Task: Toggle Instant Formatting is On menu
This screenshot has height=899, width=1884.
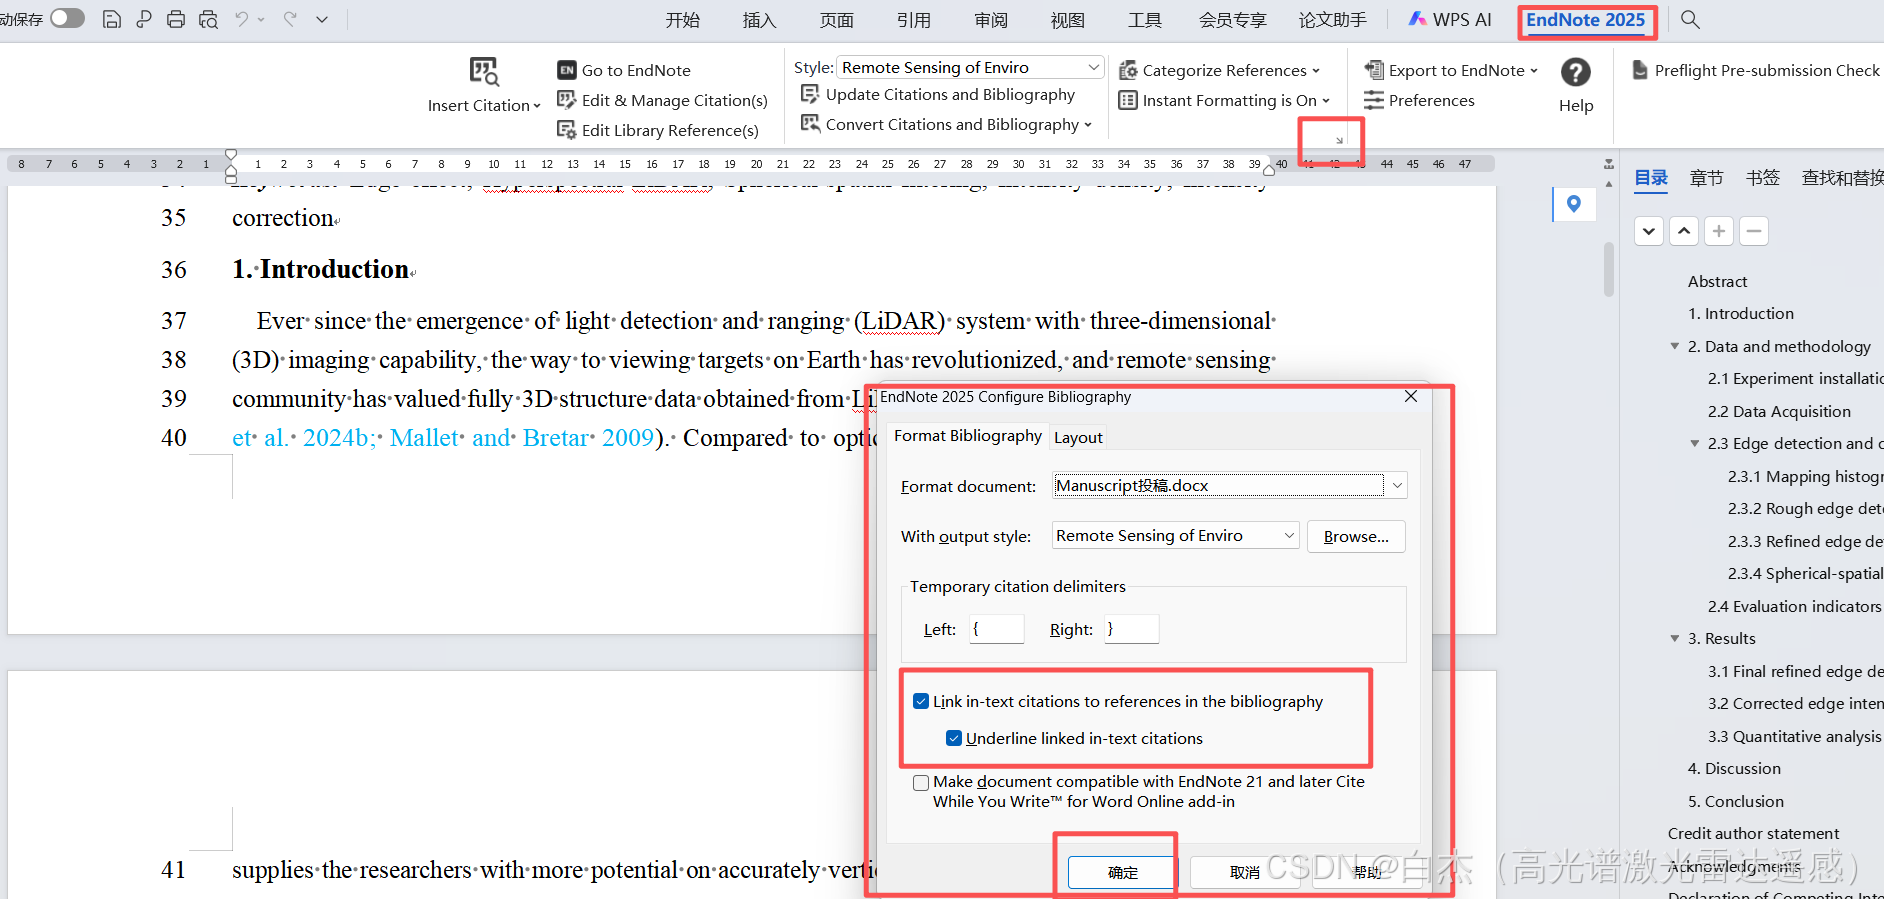Action: pos(1224,100)
